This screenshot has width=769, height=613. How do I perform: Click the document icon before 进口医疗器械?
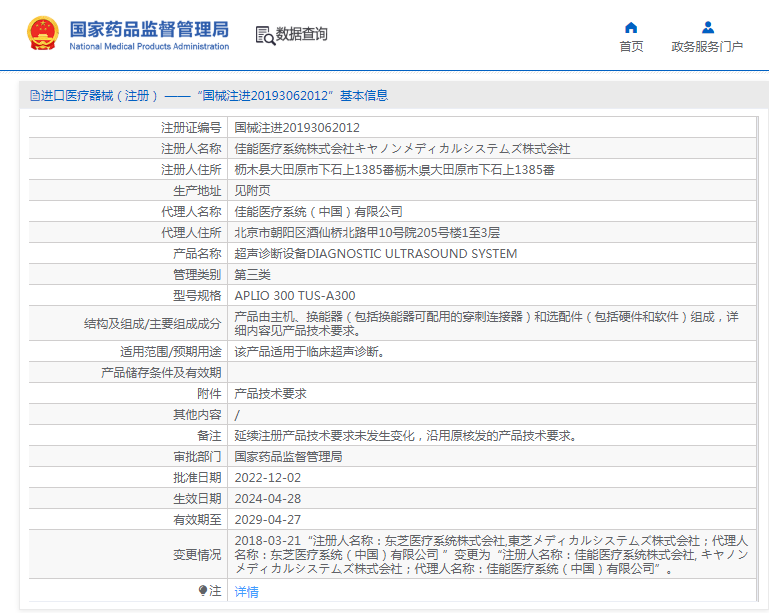(x=34, y=96)
